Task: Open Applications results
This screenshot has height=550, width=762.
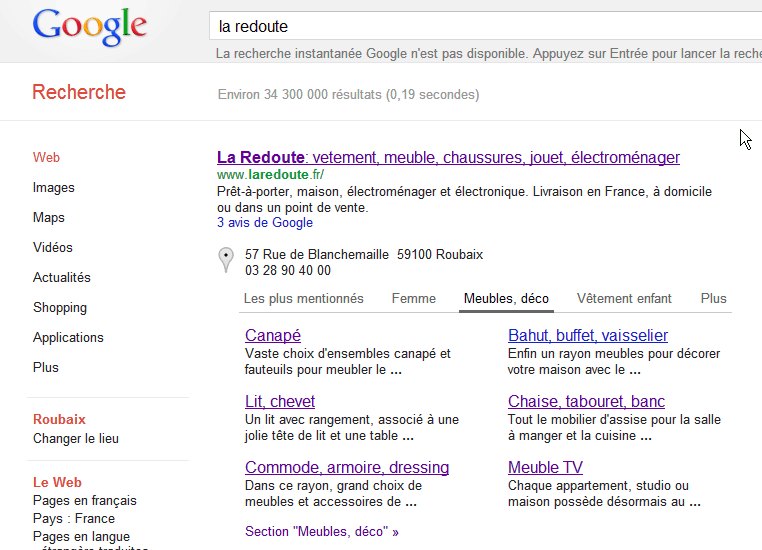Action: point(68,338)
